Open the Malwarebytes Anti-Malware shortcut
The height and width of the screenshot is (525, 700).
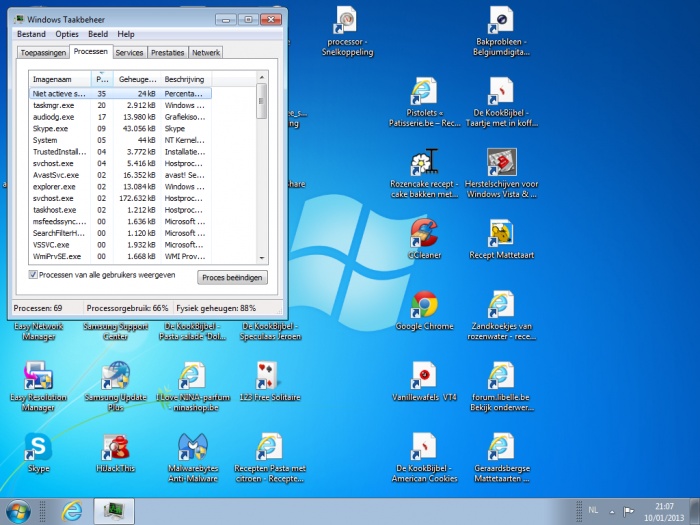pyautogui.click(x=193, y=447)
